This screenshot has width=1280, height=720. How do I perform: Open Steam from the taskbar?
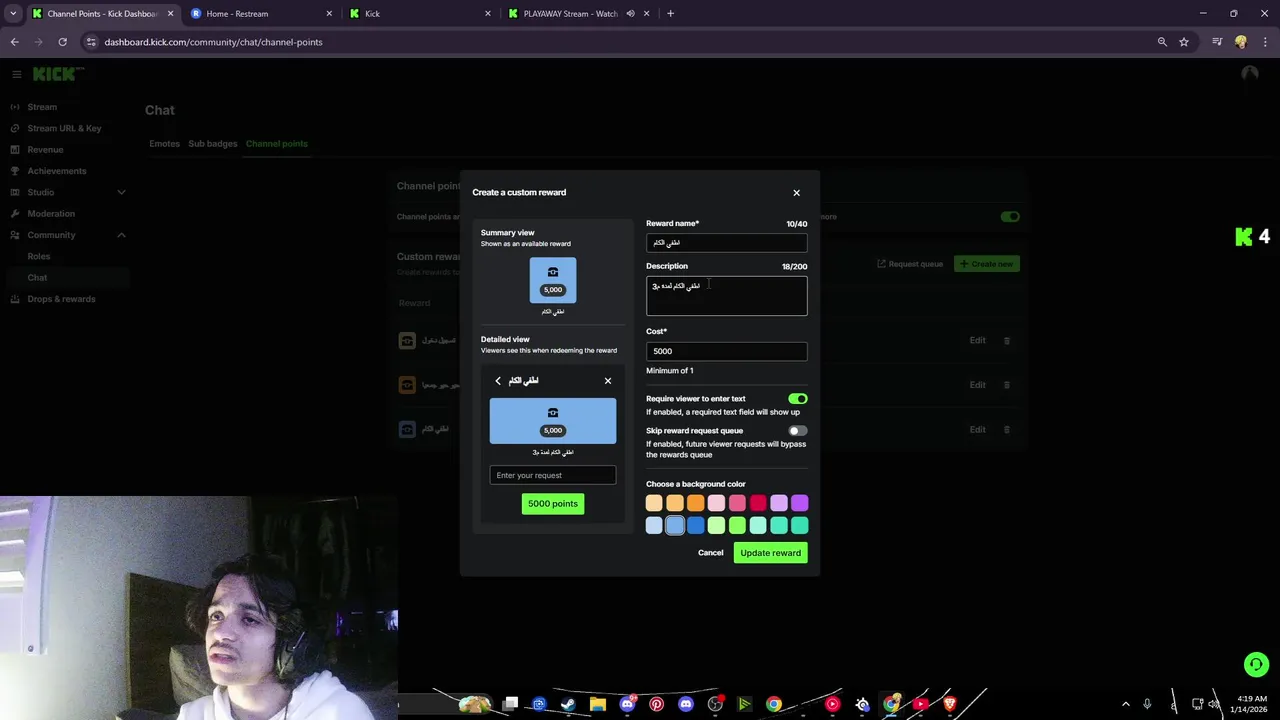point(568,704)
